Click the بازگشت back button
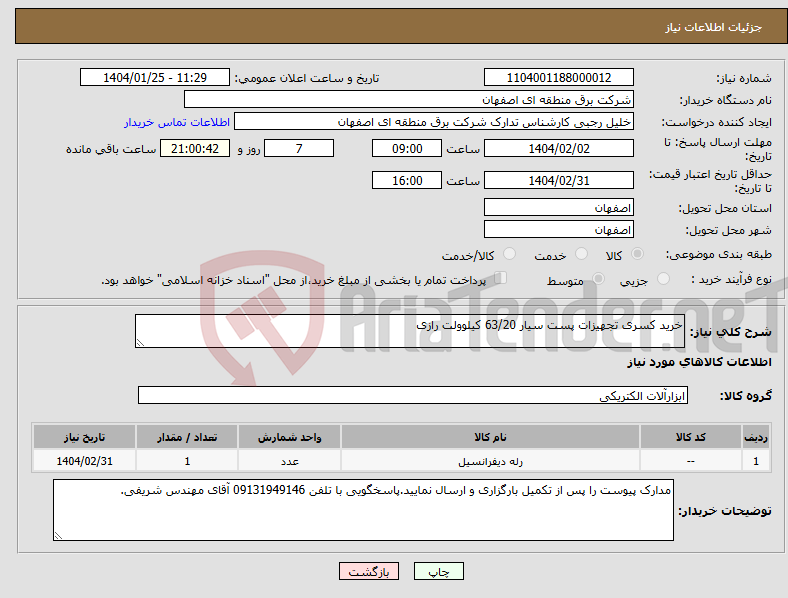 369,571
